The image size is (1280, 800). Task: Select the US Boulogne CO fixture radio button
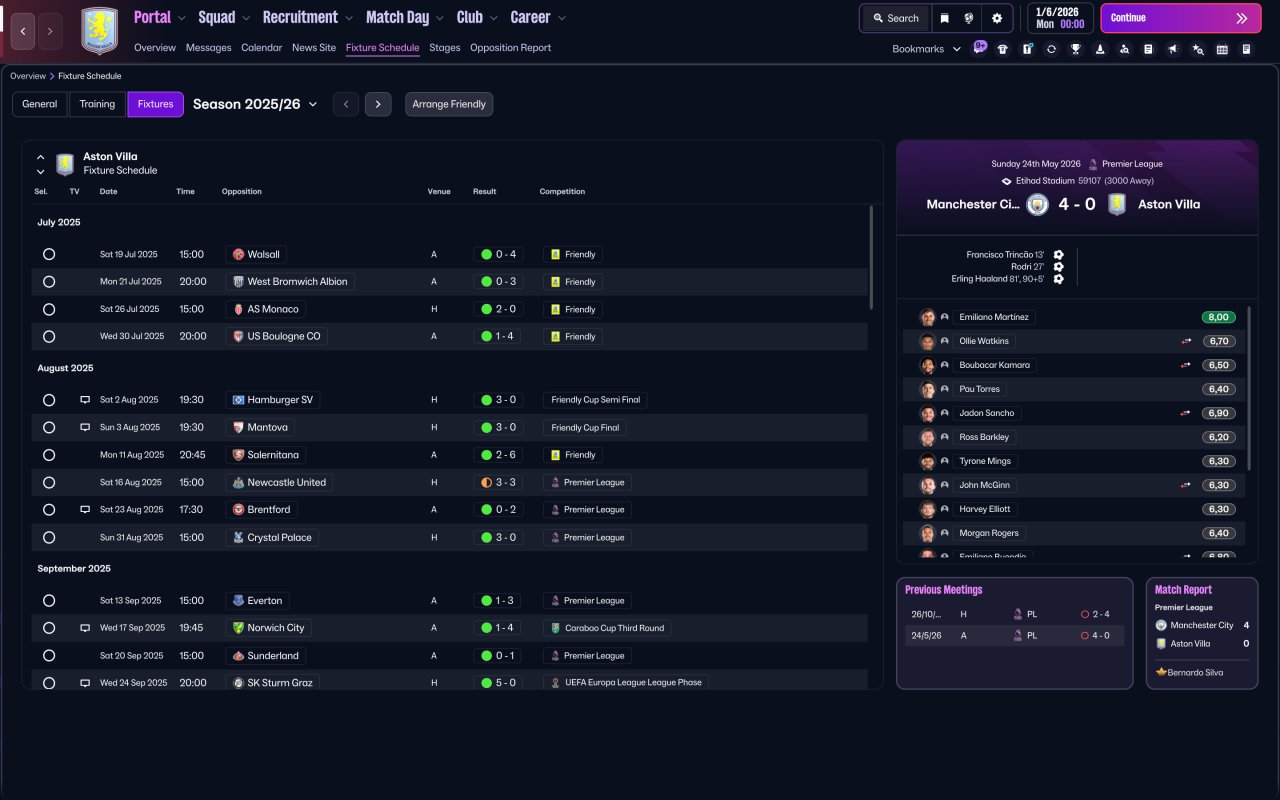pyautogui.click(x=49, y=337)
